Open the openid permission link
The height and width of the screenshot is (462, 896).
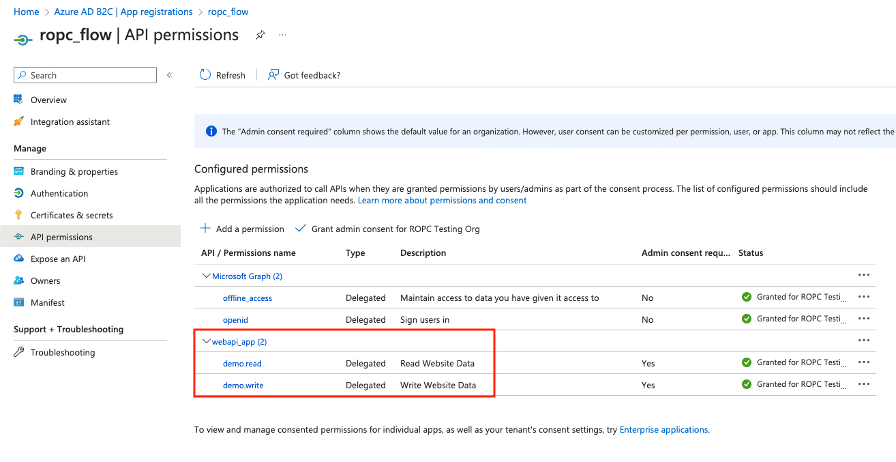click(235, 320)
